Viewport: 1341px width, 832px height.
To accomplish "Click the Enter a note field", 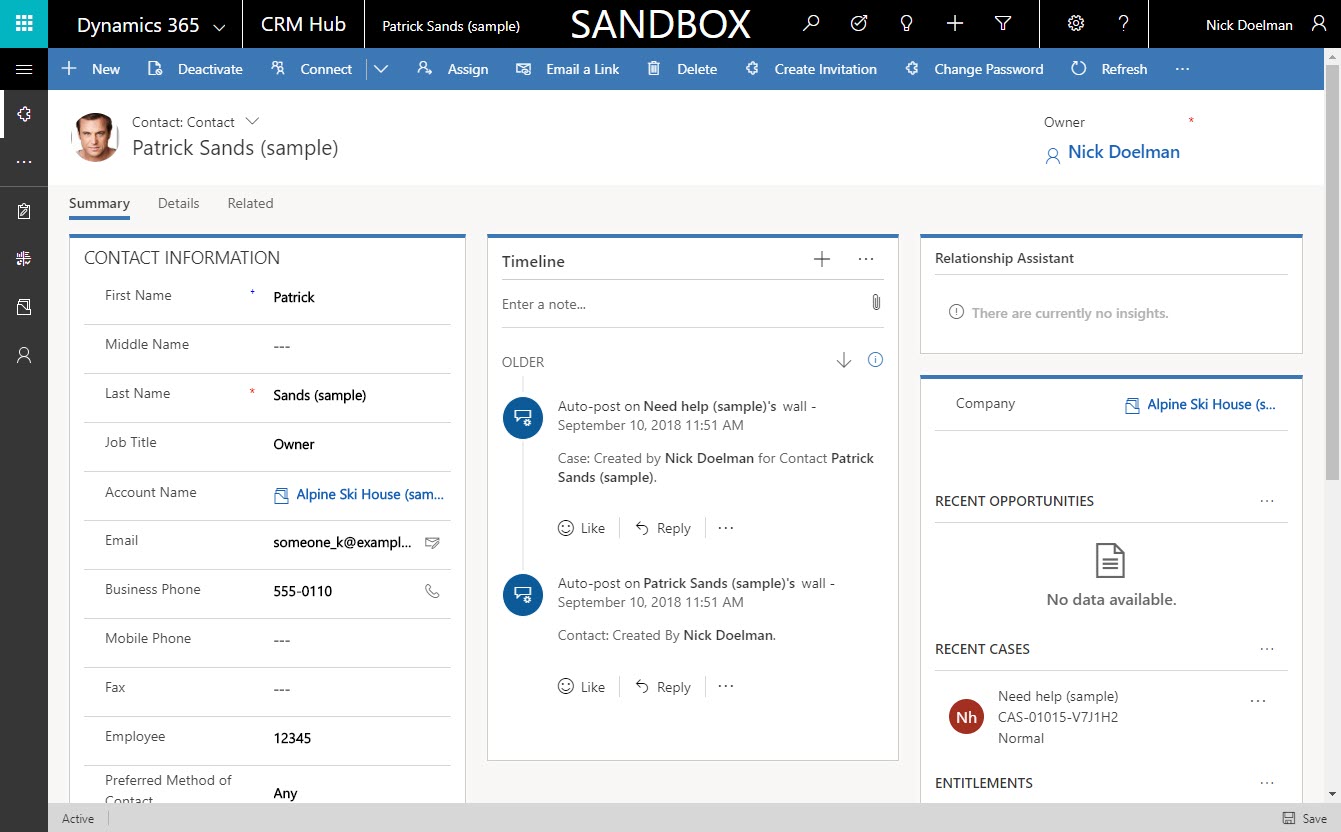I will coord(680,304).
